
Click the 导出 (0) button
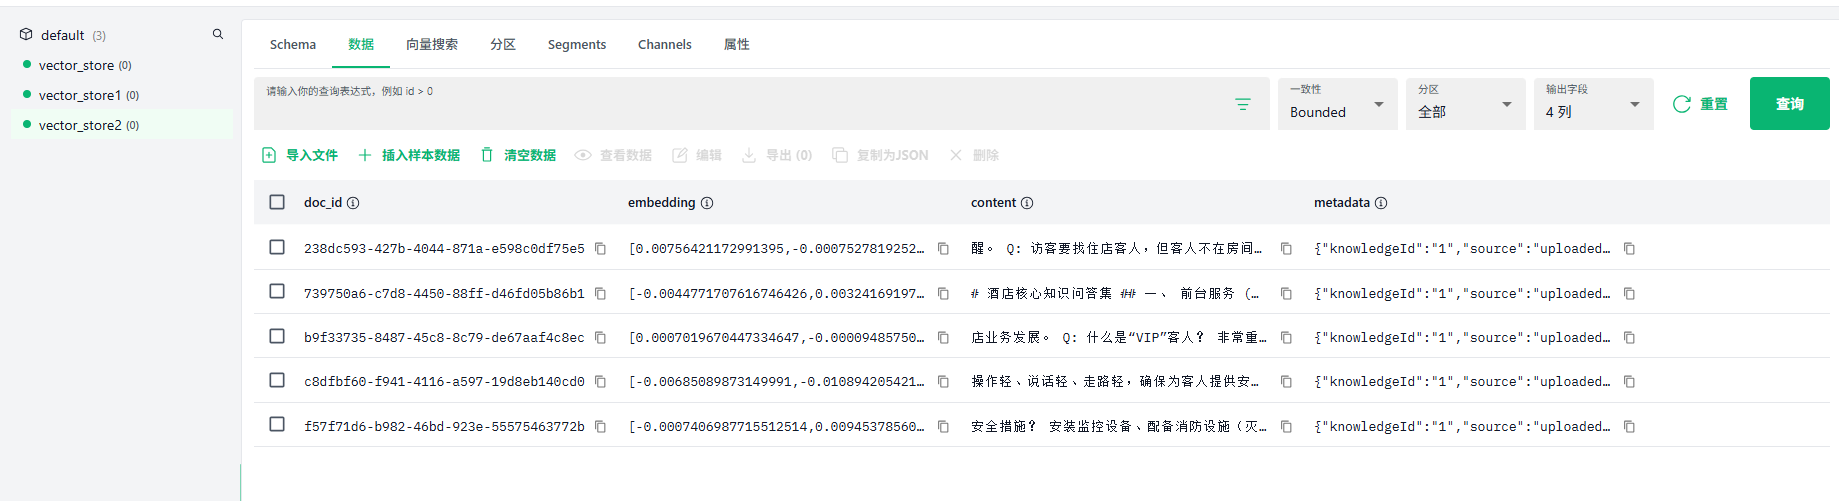[x=777, y=155]
